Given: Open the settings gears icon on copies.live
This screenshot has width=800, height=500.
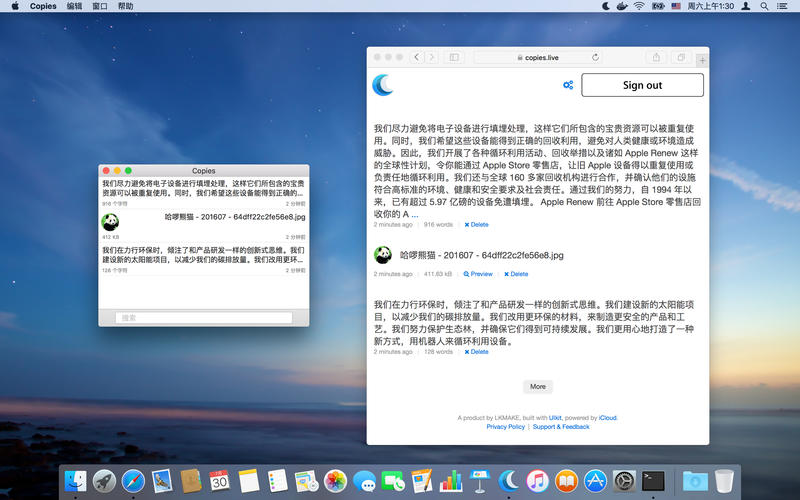Looking at the screenshot, I should (568, 85).
